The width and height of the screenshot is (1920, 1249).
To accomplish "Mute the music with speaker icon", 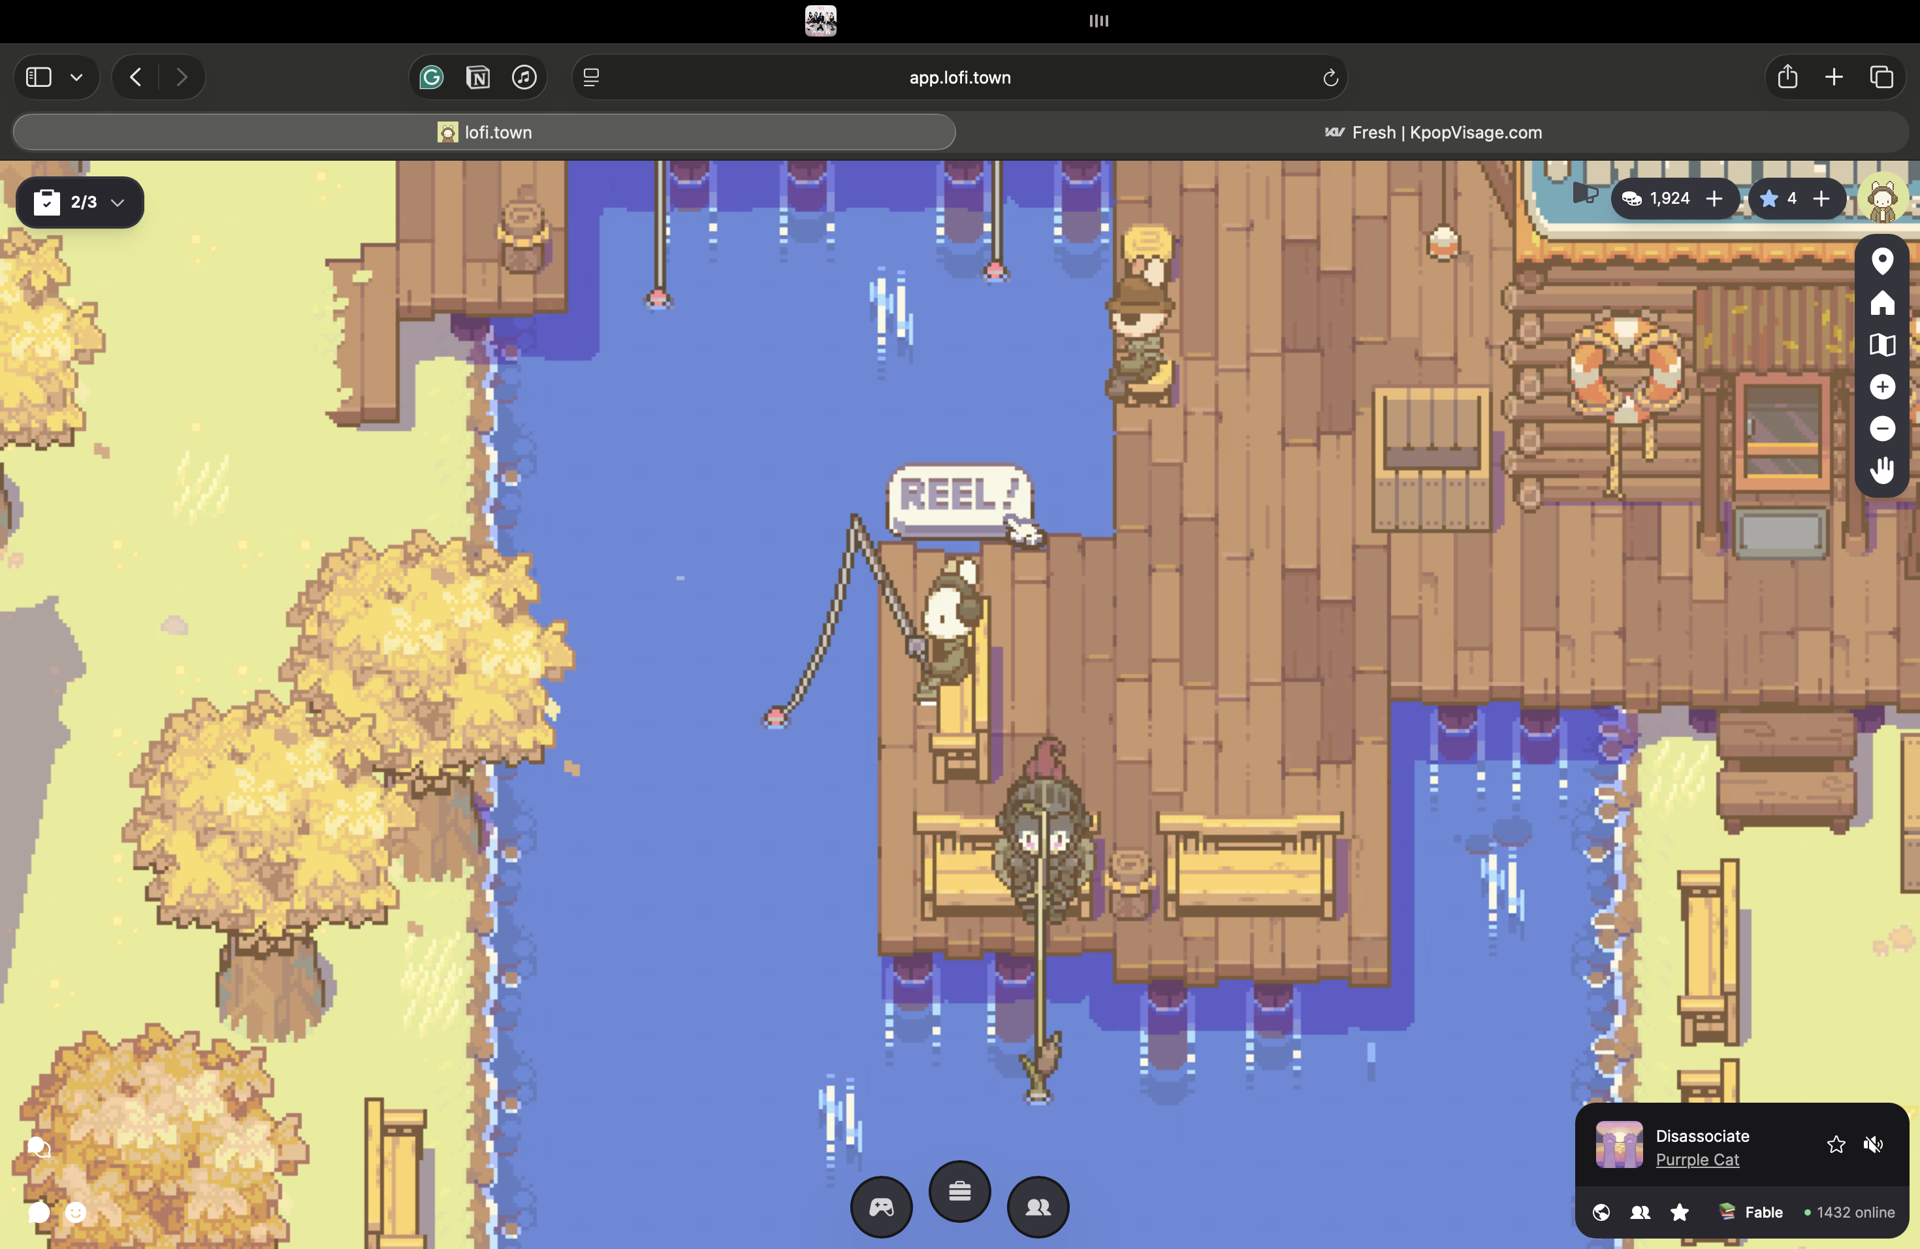I will [1873, 1145].
